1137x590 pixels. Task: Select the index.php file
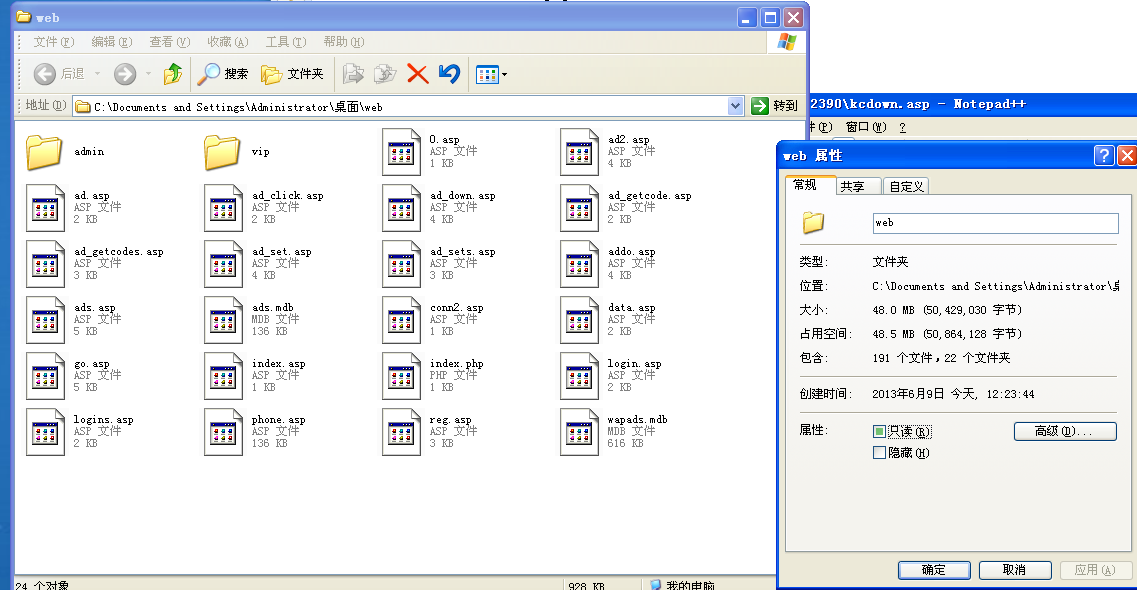(401, 375)
